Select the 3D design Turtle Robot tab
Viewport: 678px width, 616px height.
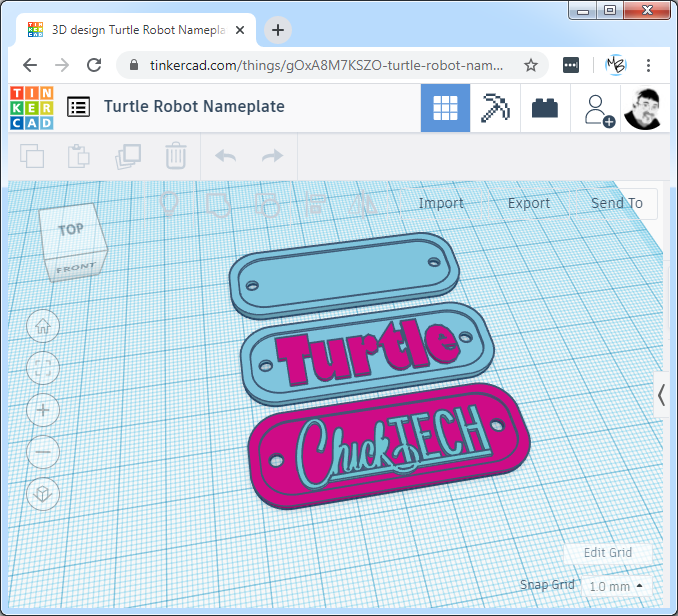[x=136, y=30]
